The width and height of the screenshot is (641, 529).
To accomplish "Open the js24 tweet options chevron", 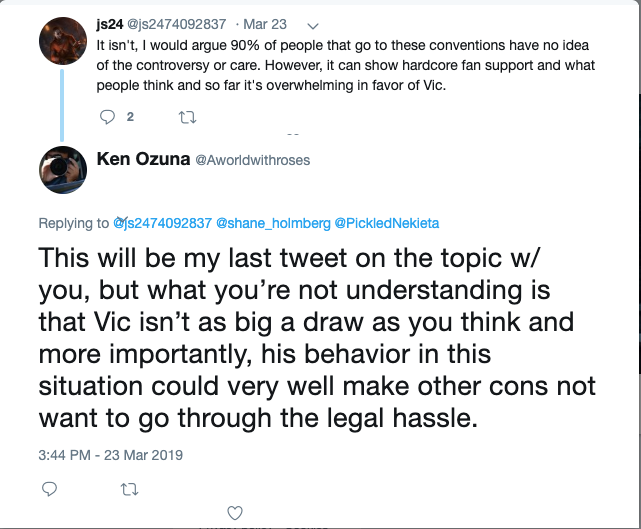I will pos(313,26).
